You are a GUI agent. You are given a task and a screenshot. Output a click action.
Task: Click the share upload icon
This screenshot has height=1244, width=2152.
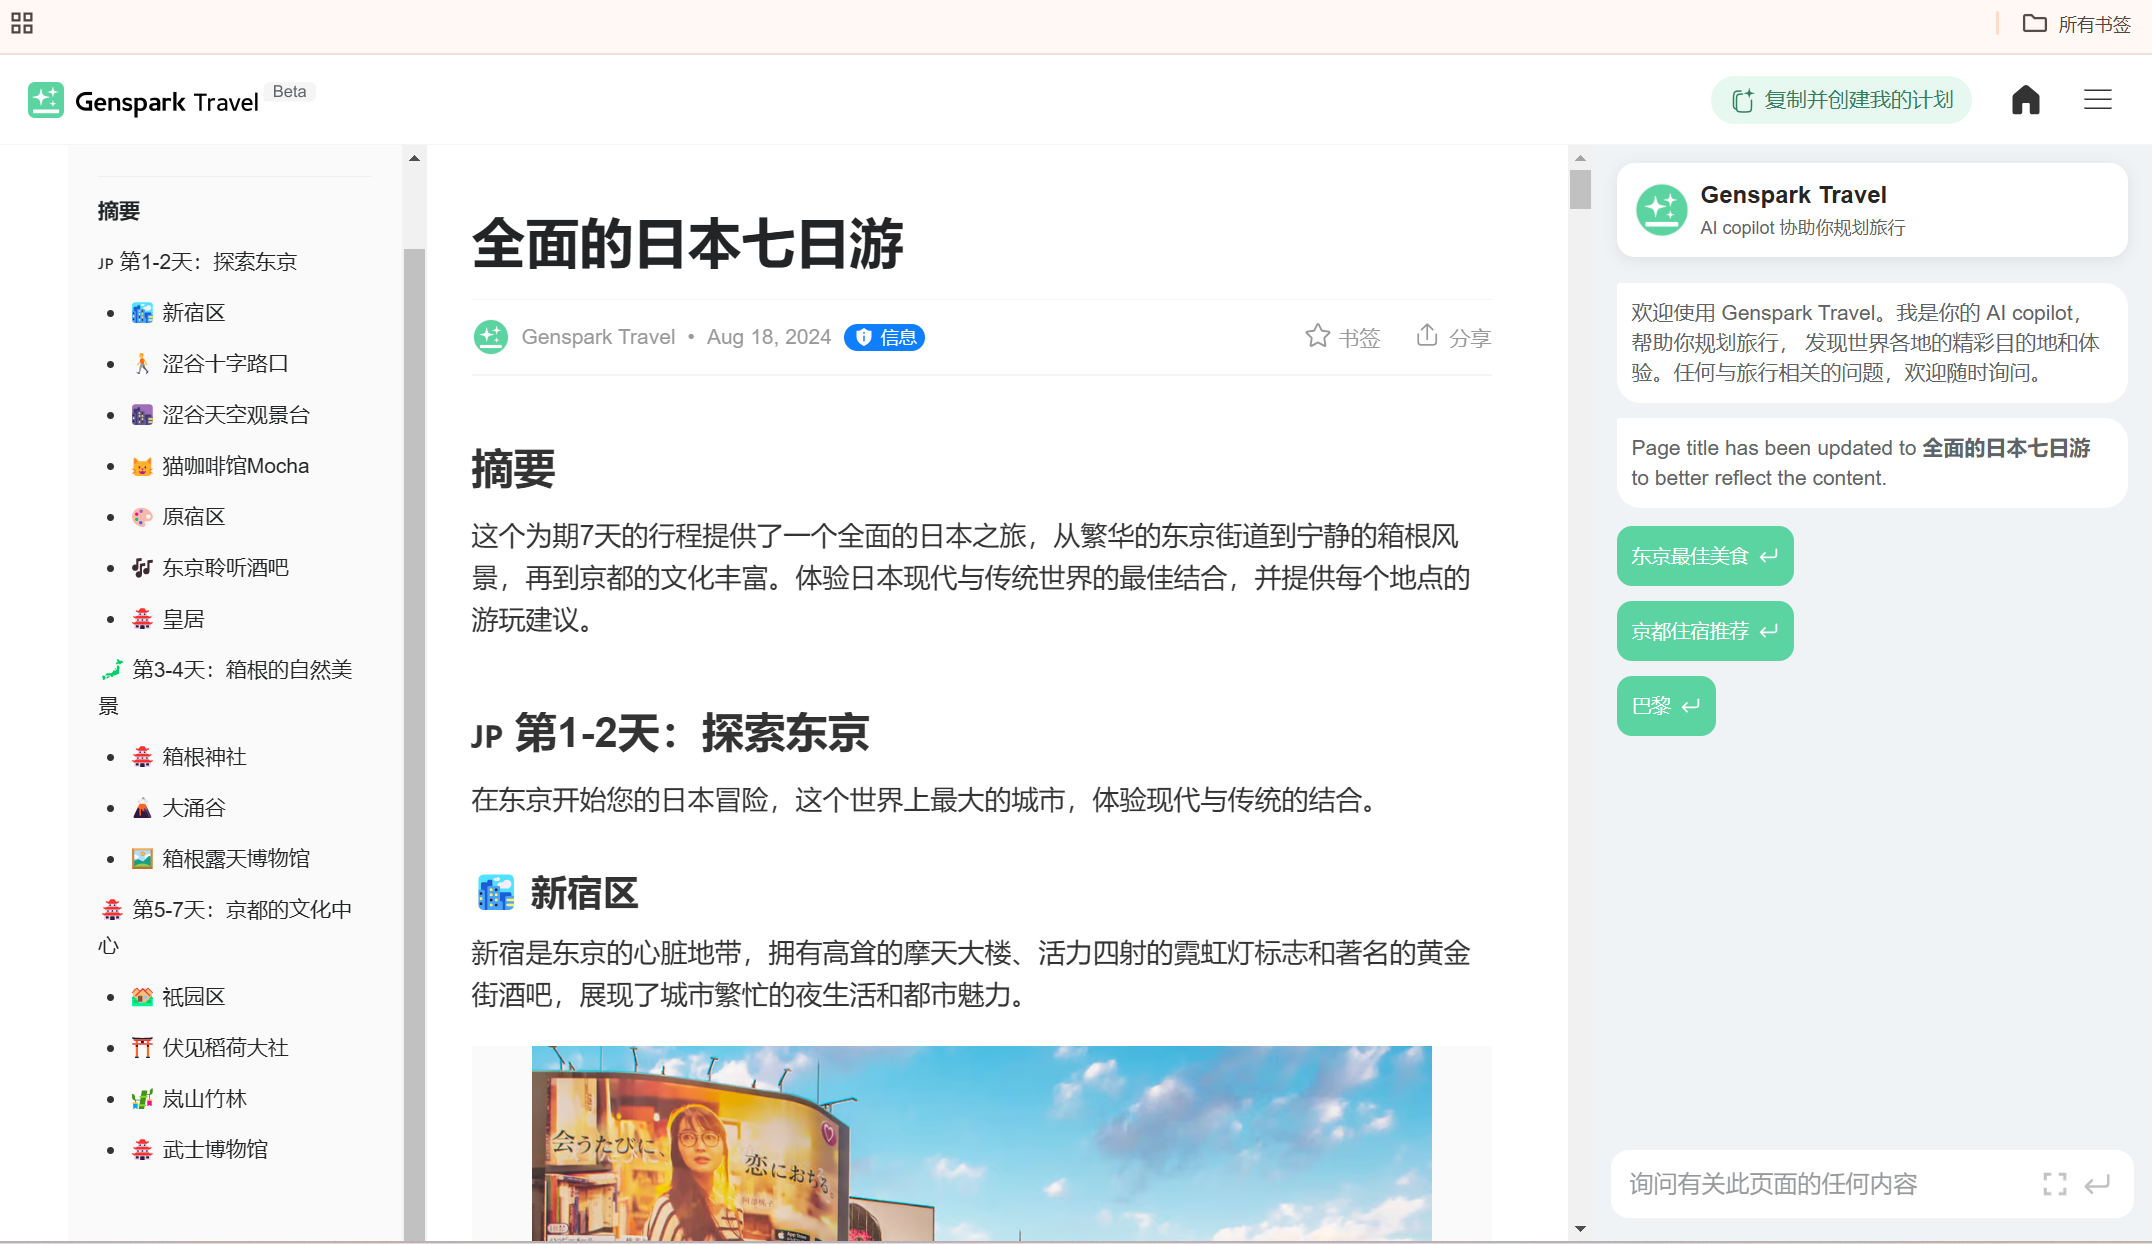[x=1427, y=335]
